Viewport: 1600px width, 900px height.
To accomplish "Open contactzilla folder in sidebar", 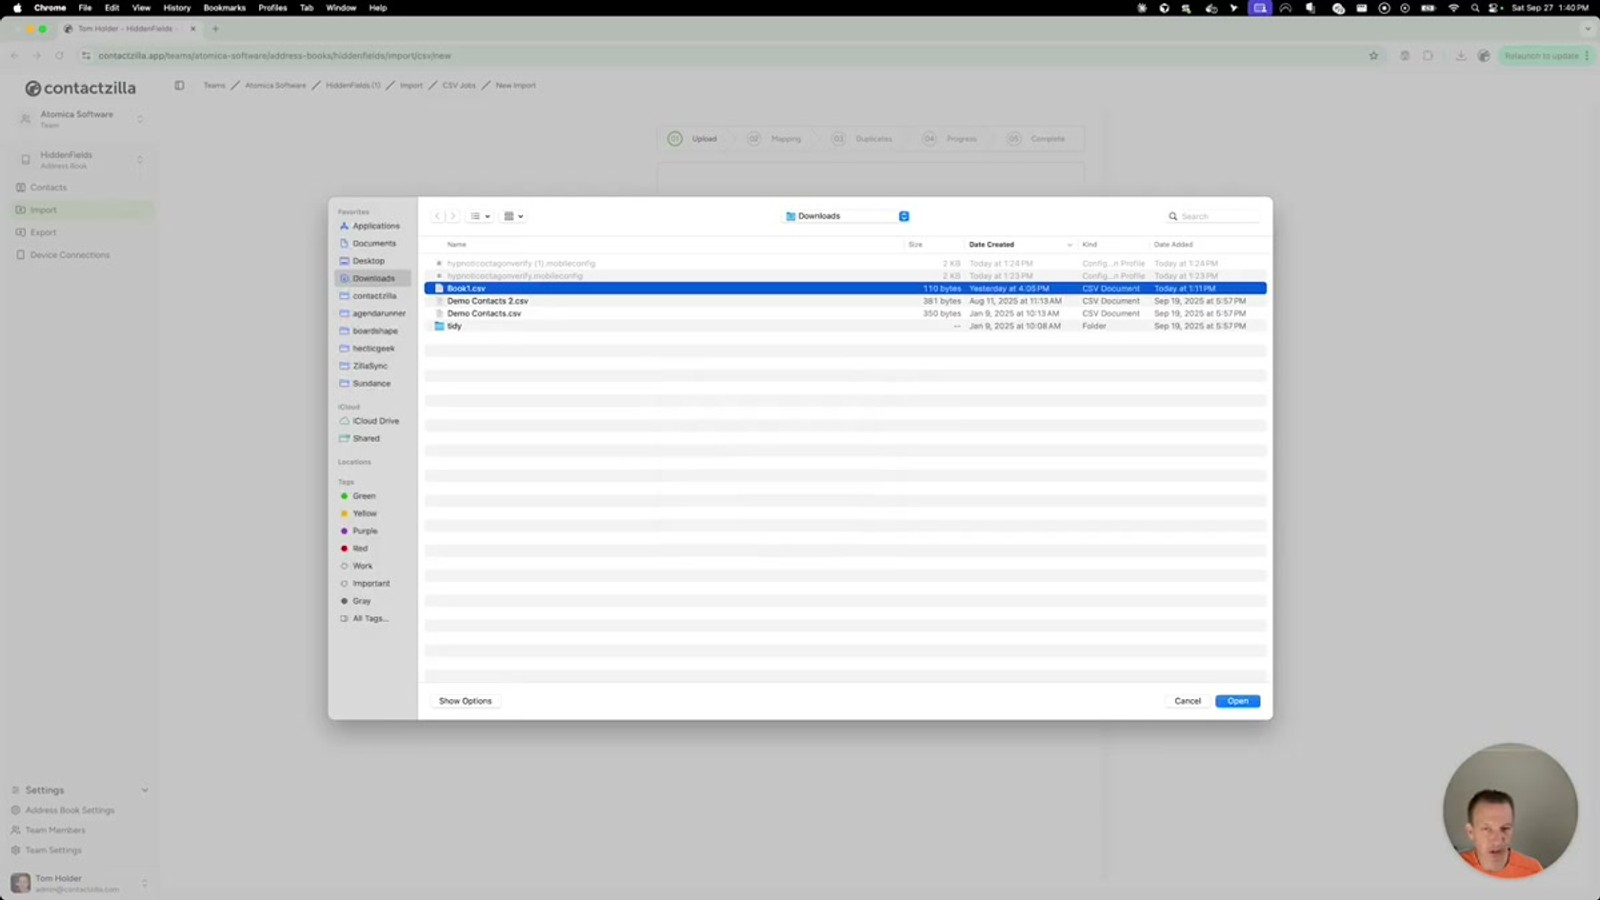I will 374,296.
